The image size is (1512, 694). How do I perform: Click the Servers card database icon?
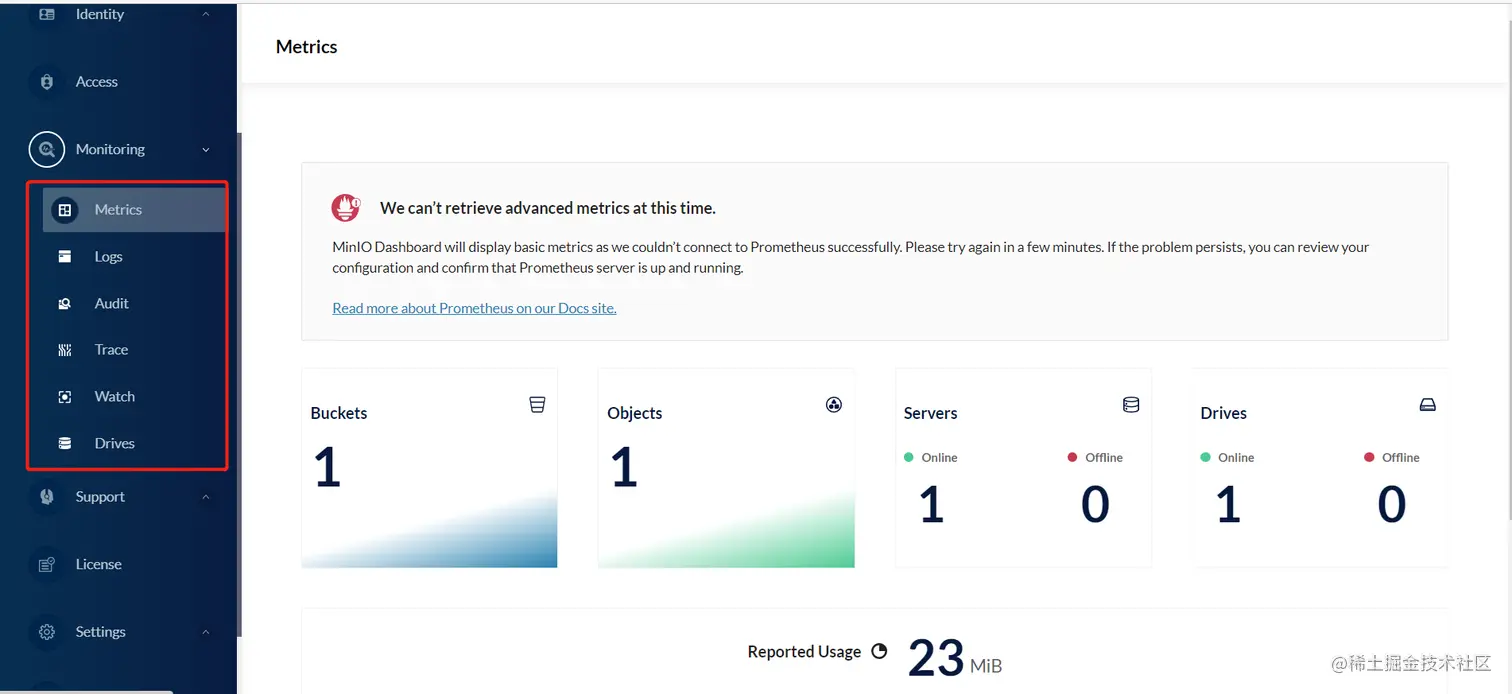[1131, 405]
